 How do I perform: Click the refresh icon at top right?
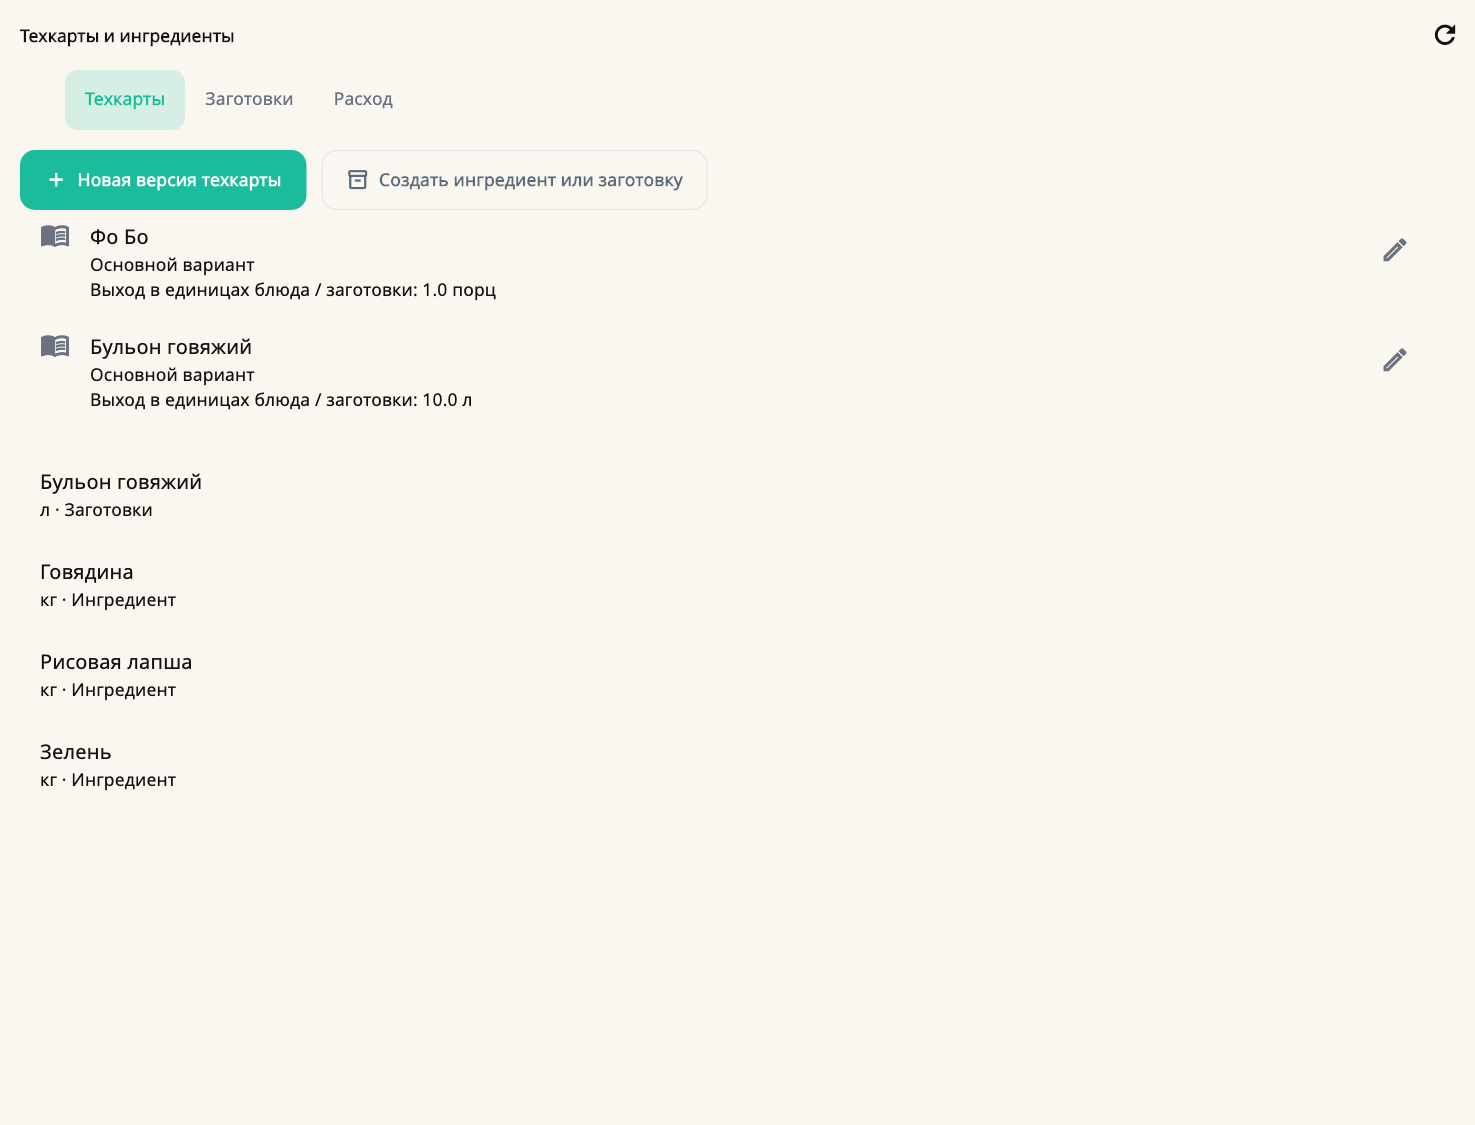[x=1444, y=35]
